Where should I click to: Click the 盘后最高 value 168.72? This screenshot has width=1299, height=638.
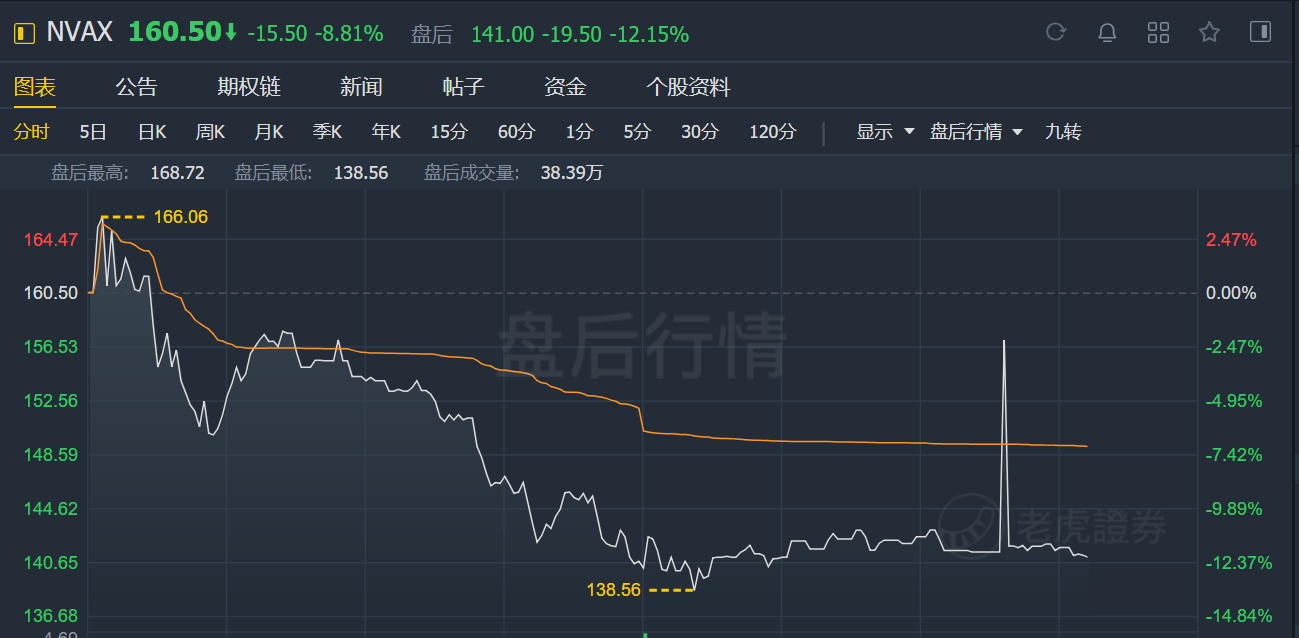click(177, 173)
